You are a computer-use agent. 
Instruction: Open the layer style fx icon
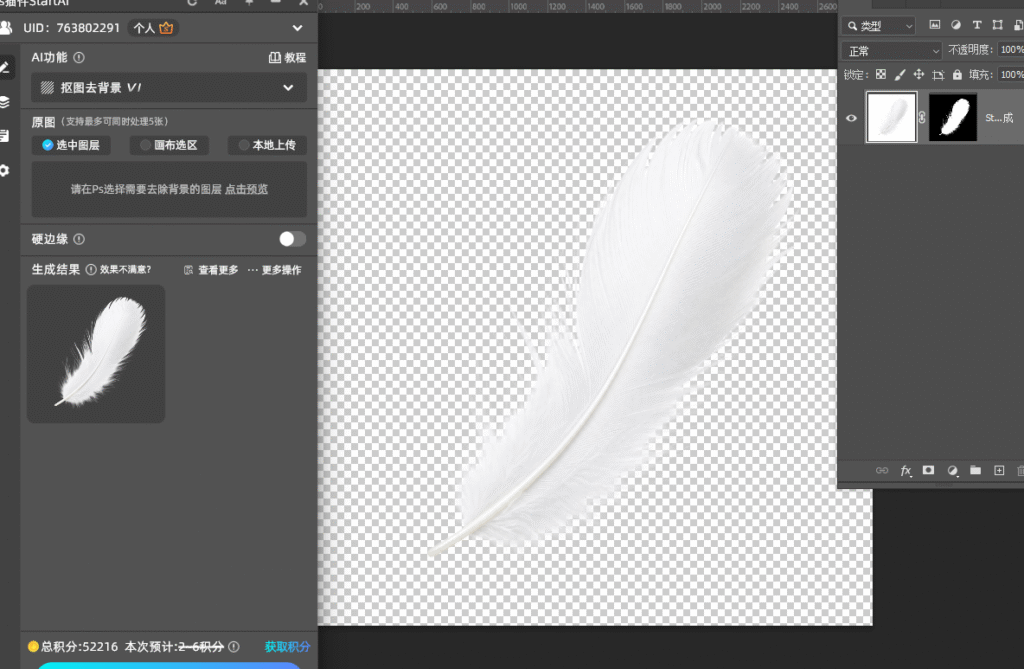coord(906,470)
